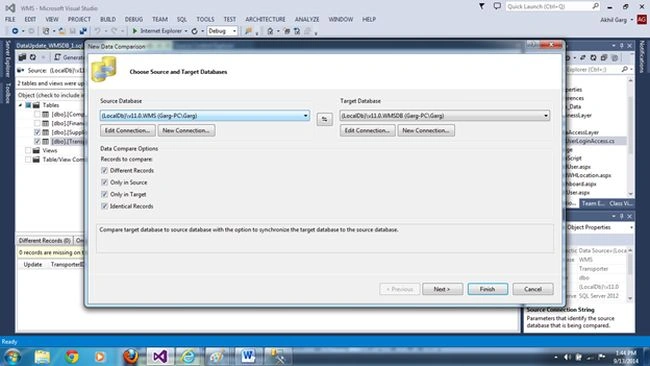Screen dimensions: 650x366
Task: Show hidden system tray icons arrow
Action: tap(555, 357)
